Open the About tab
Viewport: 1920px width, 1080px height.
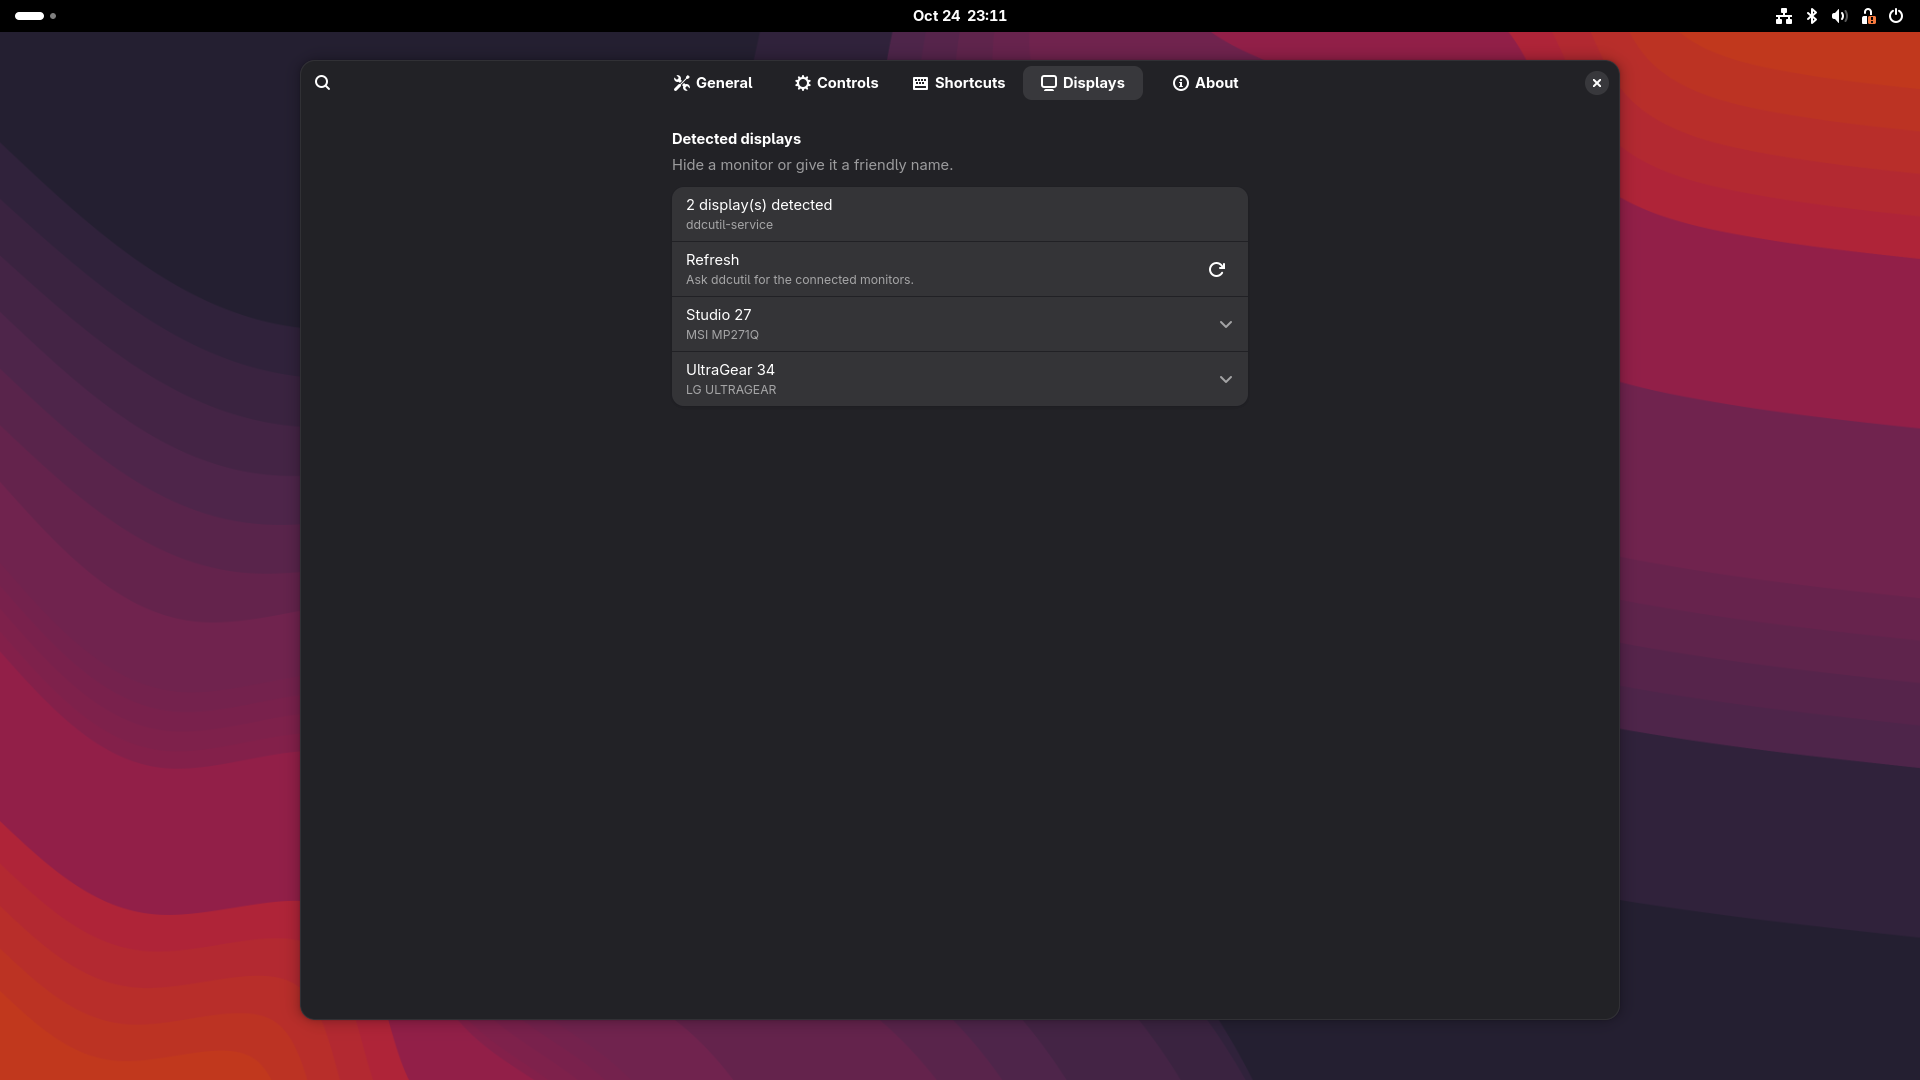tap(1205, 83)
